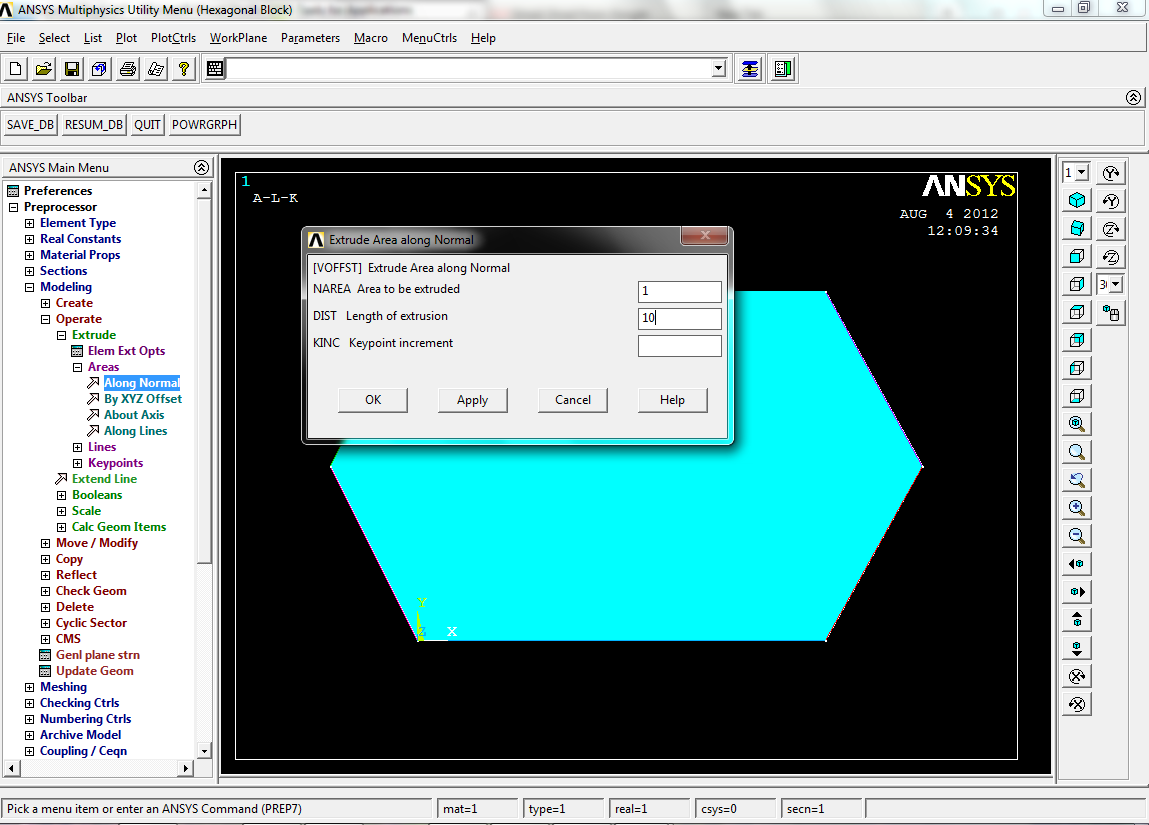Click the zoom in icon on right toolbar

tap(1076, 507)
